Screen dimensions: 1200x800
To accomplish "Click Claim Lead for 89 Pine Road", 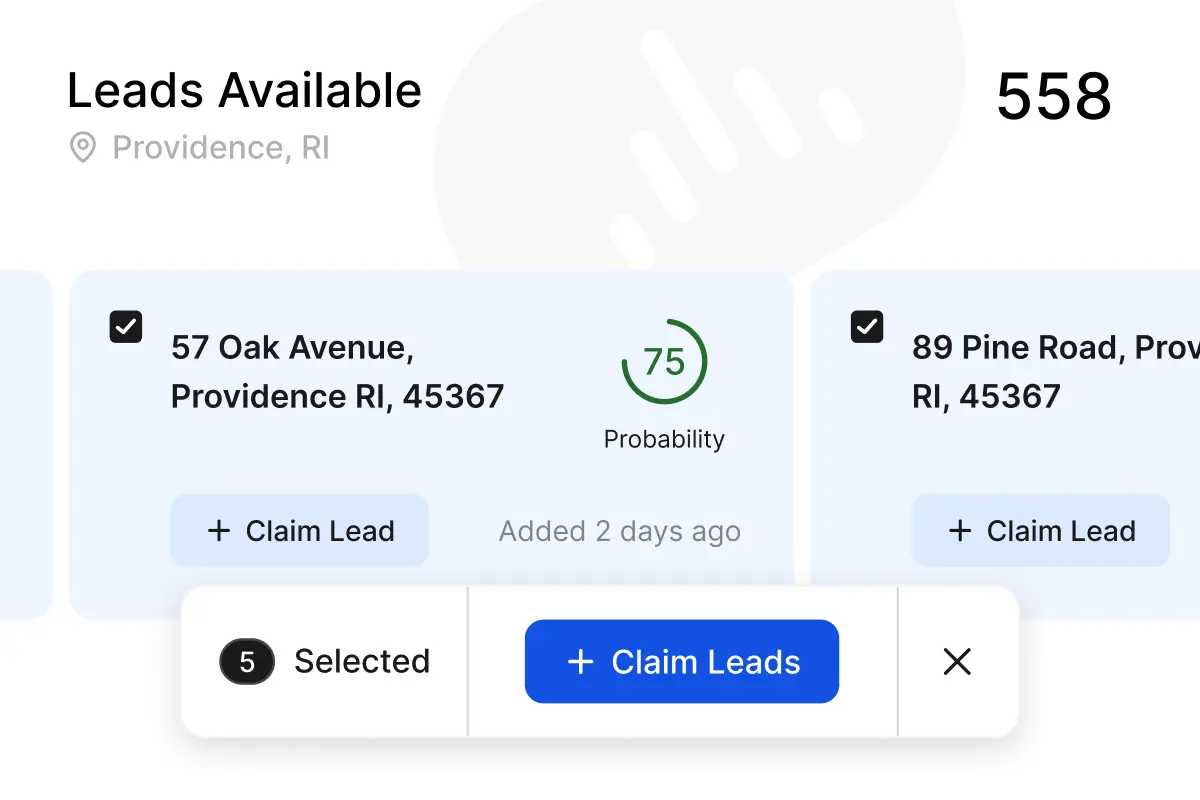I will (x=1040, y=530).
